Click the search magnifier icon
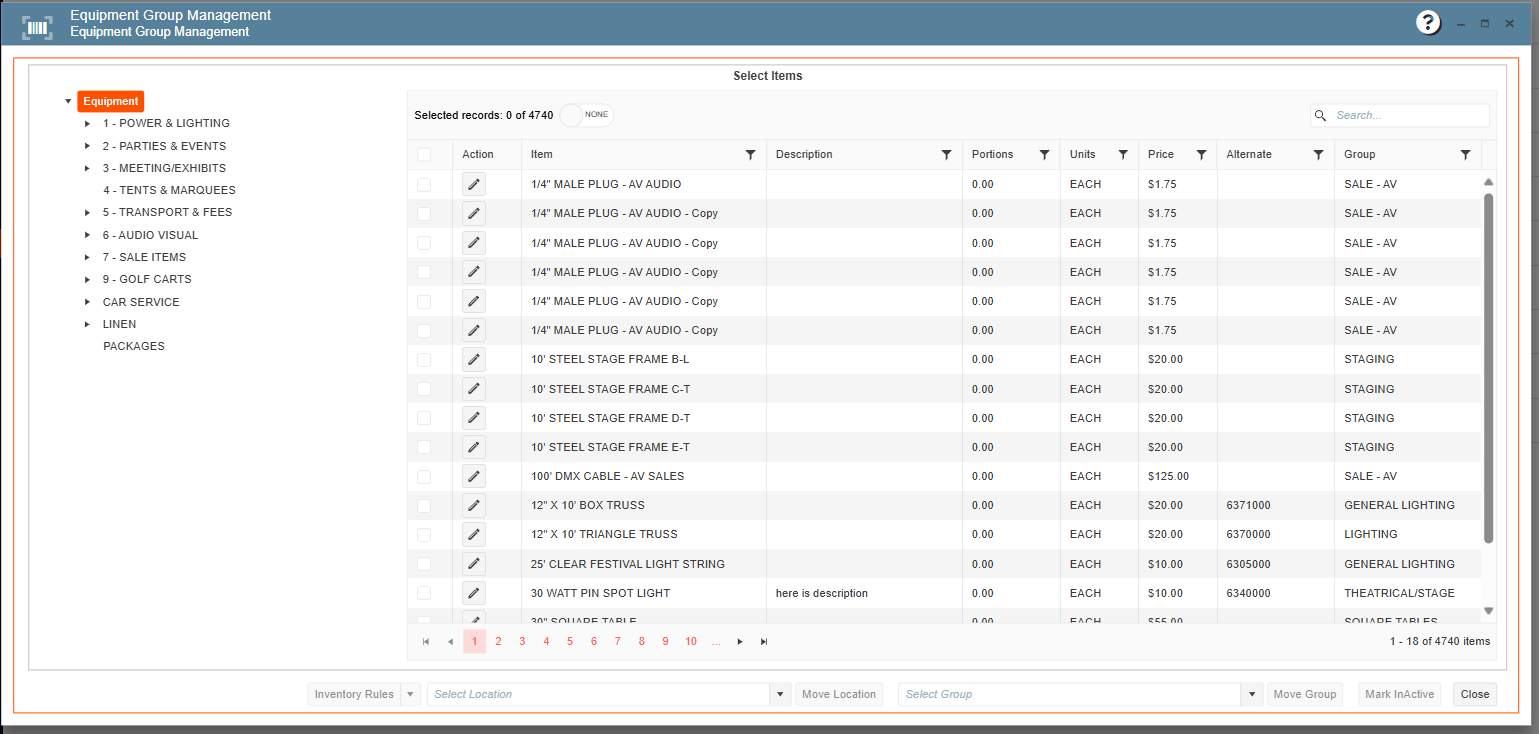This screenshot has height=734, width=1539. click(1321, 115)
